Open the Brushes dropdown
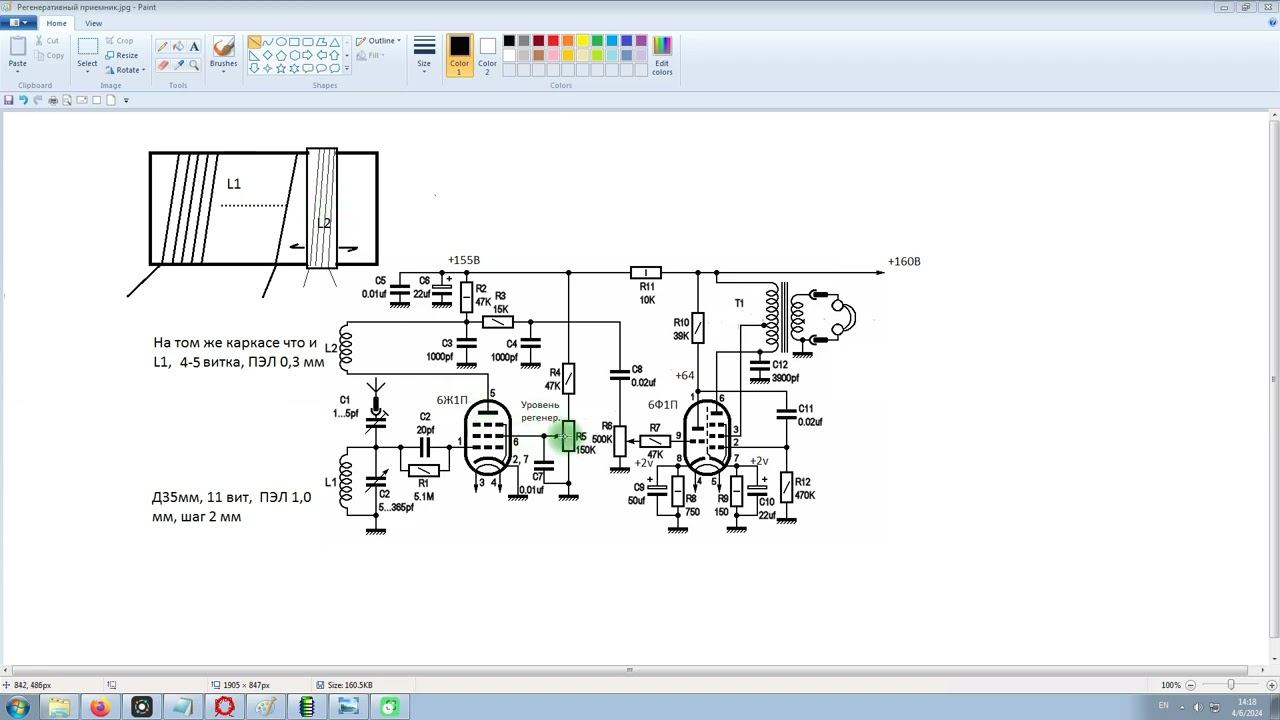 coord(223,55)
